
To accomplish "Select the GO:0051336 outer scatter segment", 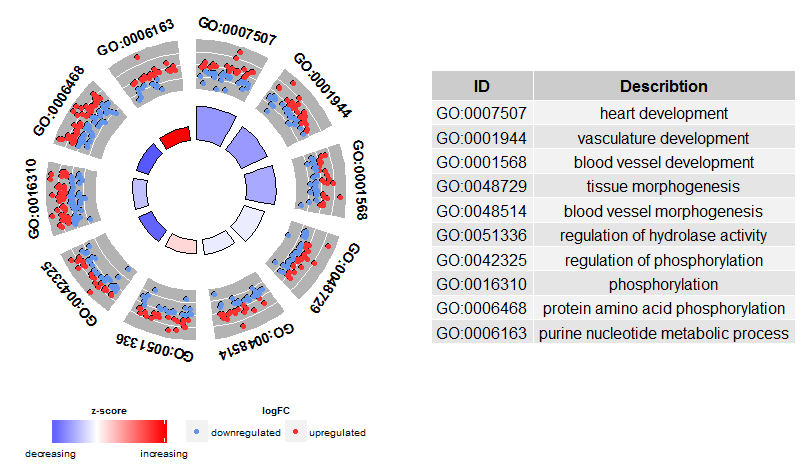I will pyautogui.click(x=167, y=308).
